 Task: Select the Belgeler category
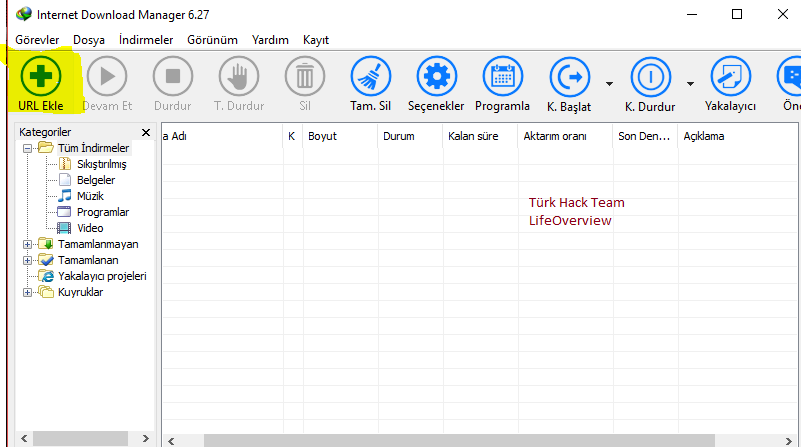(96, 180)
